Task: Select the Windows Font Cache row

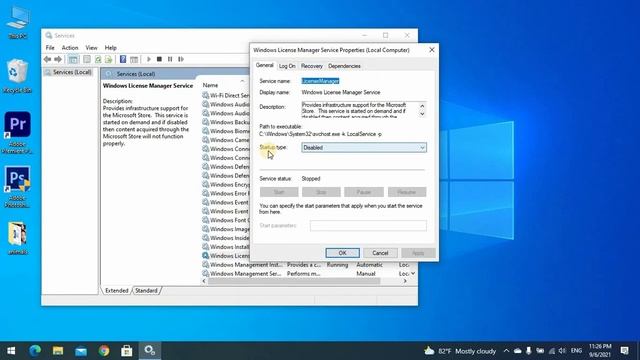Action: [226, 220]
